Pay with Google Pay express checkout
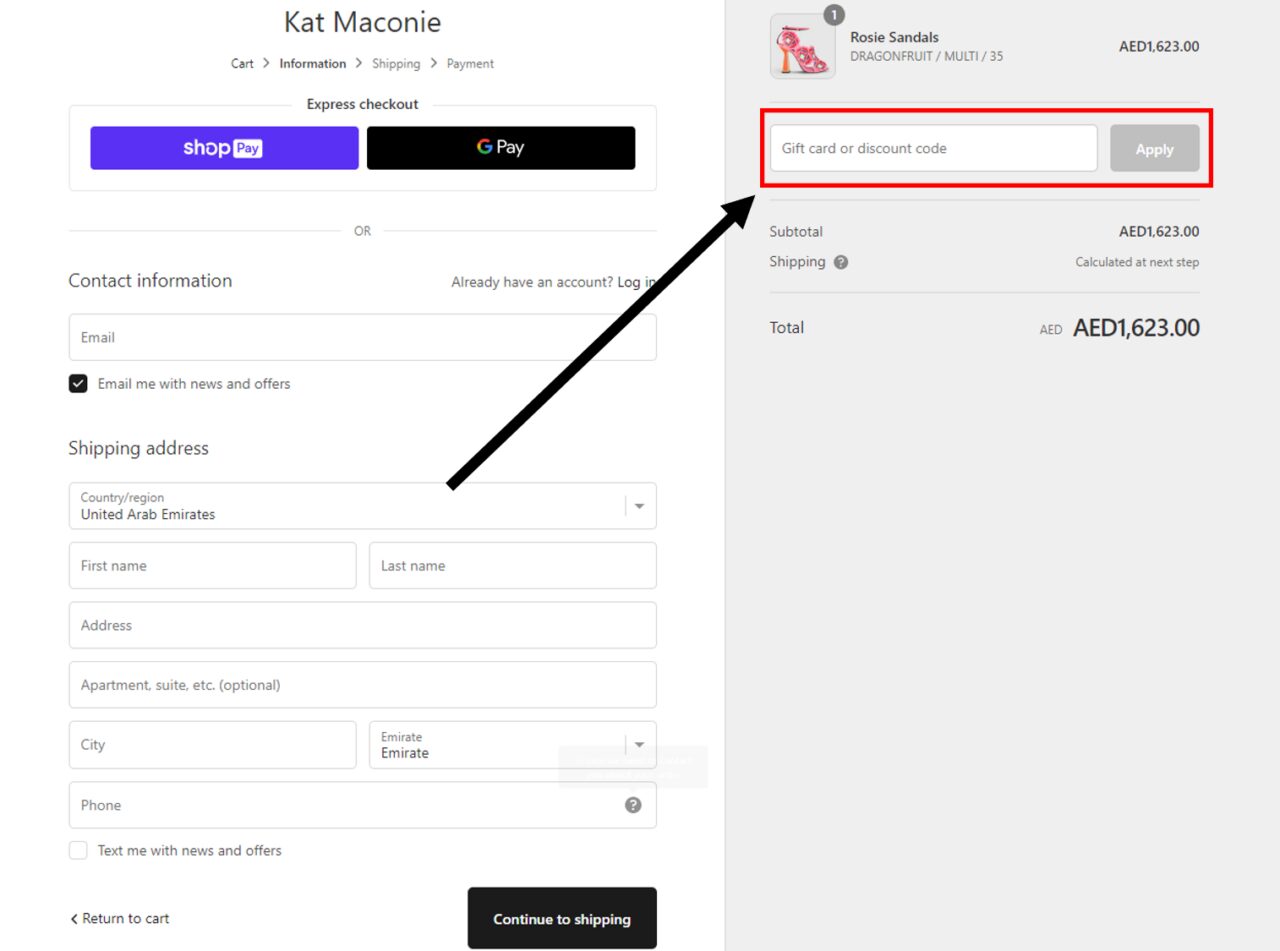1280x951 pixels. tap(501, 148)
